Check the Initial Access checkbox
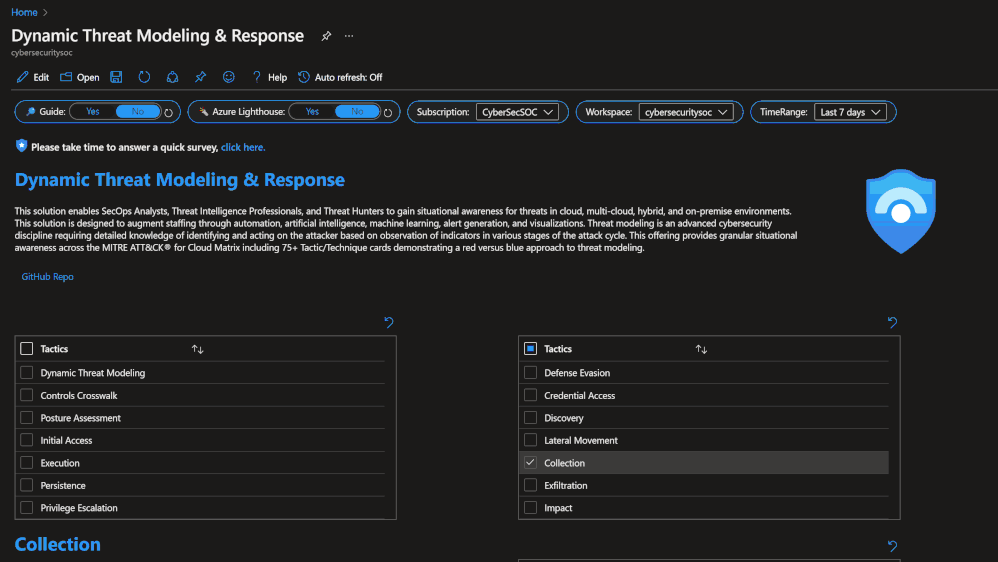The height and width of the screenshot is (562, 998). [x=27, y=440]
